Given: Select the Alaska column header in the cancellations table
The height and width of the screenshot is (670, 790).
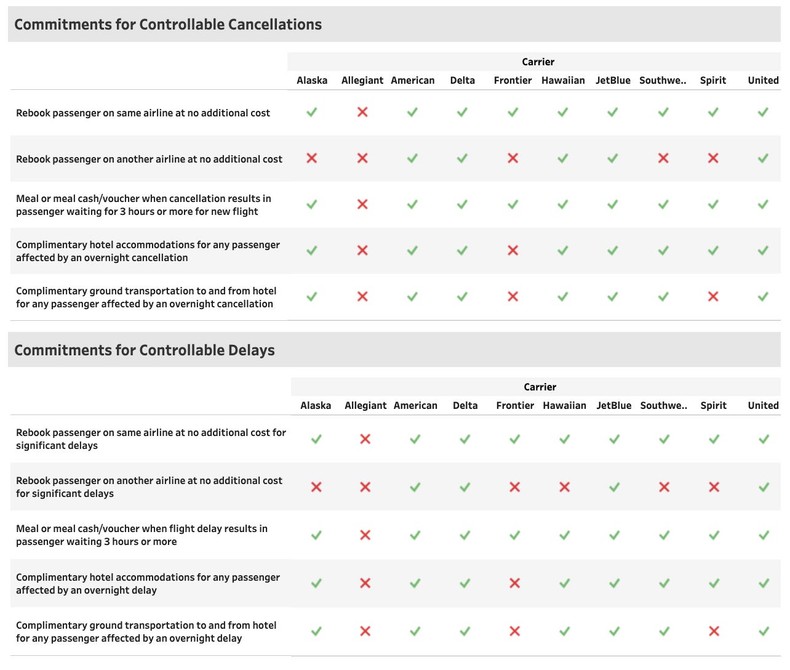Looking at the screenshot, I should [312, 81].
